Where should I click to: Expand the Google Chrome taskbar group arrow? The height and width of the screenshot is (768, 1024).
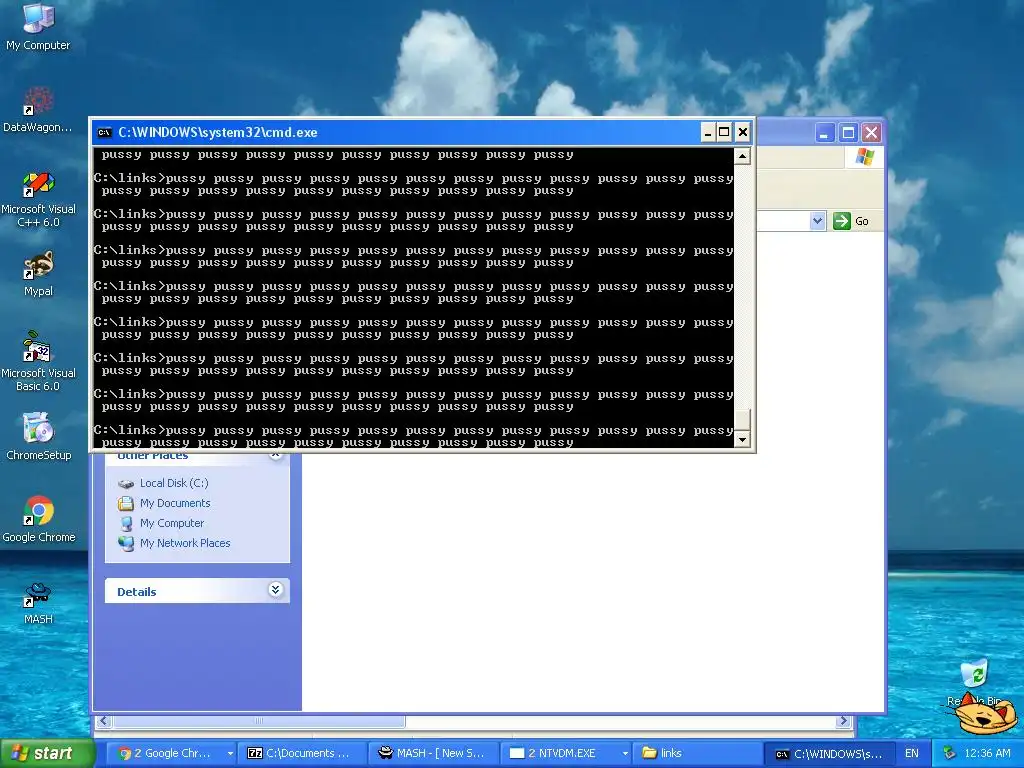coord(230,753)
